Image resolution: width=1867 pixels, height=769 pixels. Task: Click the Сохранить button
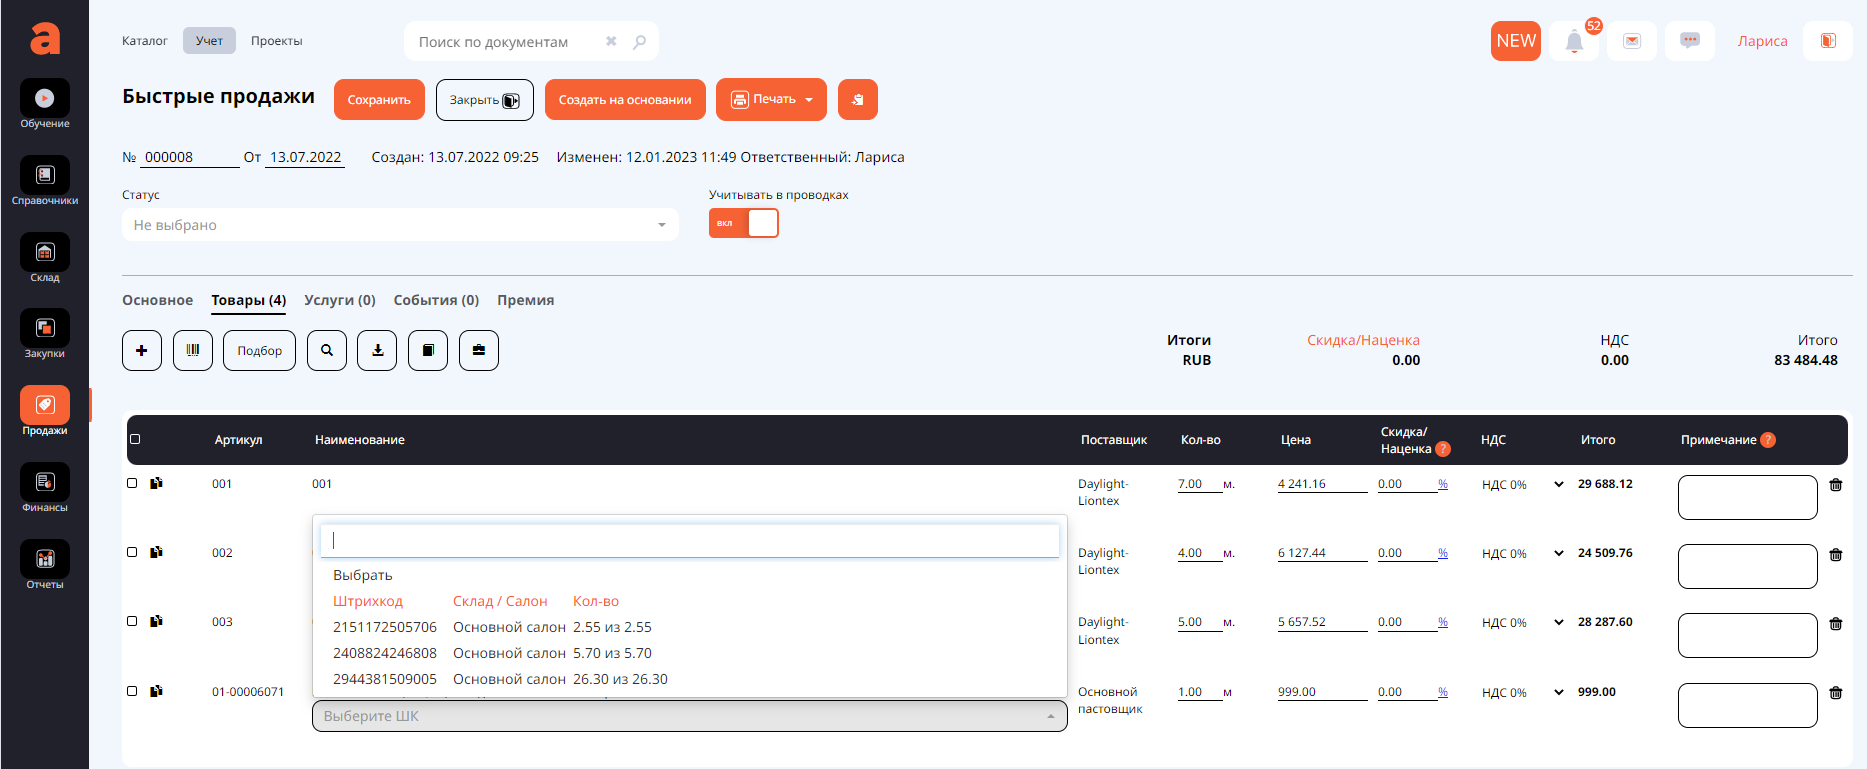[379, 100]
